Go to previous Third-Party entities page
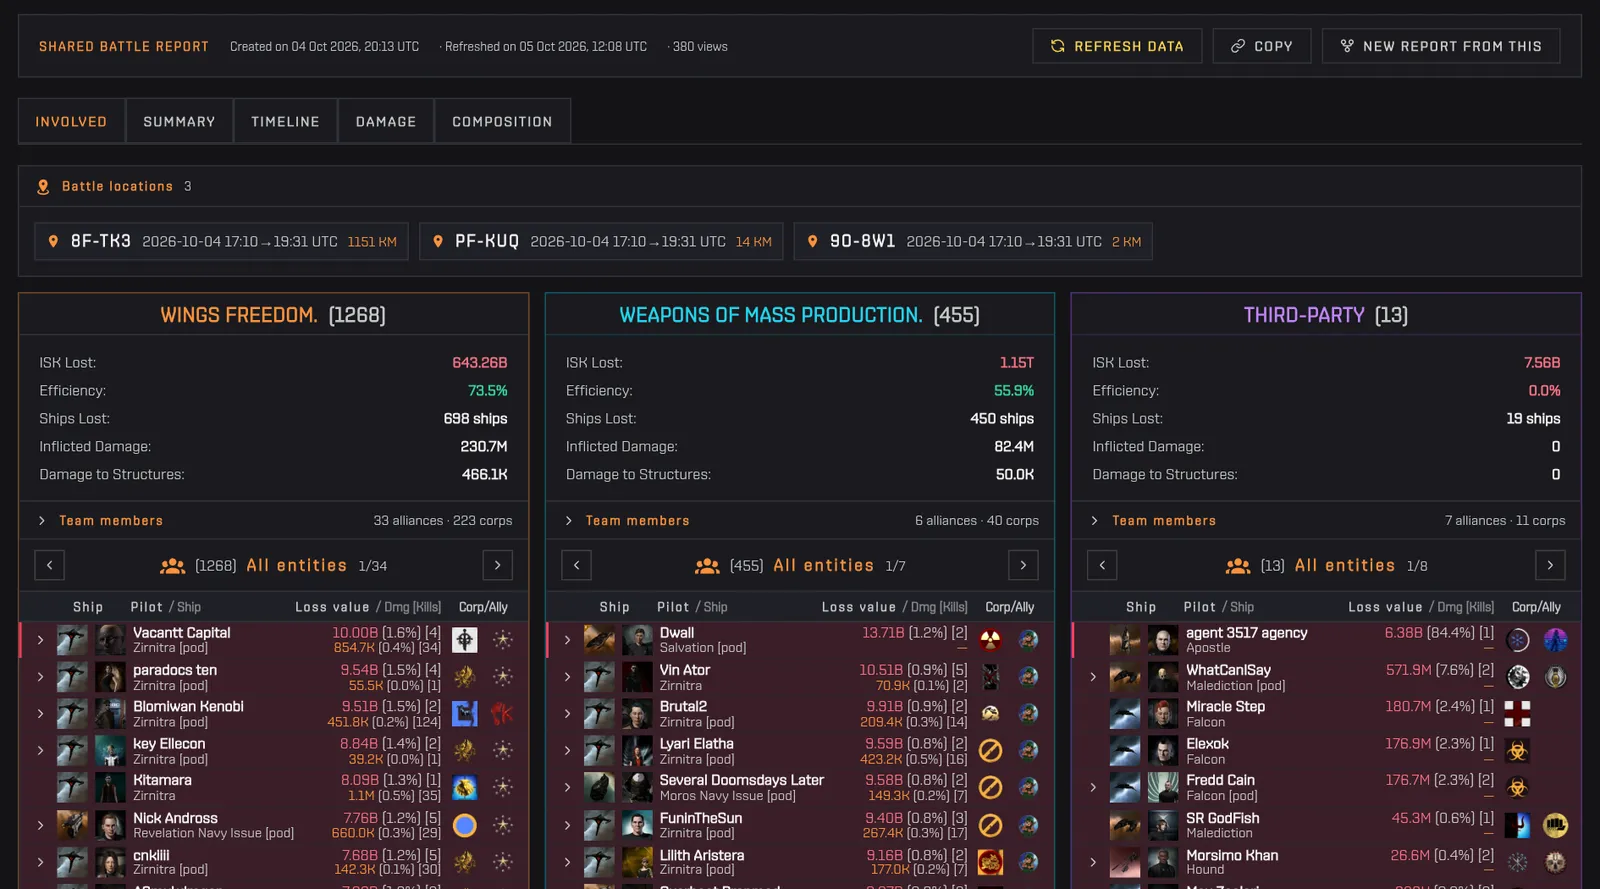Screen dimensions: 1600x889 coord(1102,565)
